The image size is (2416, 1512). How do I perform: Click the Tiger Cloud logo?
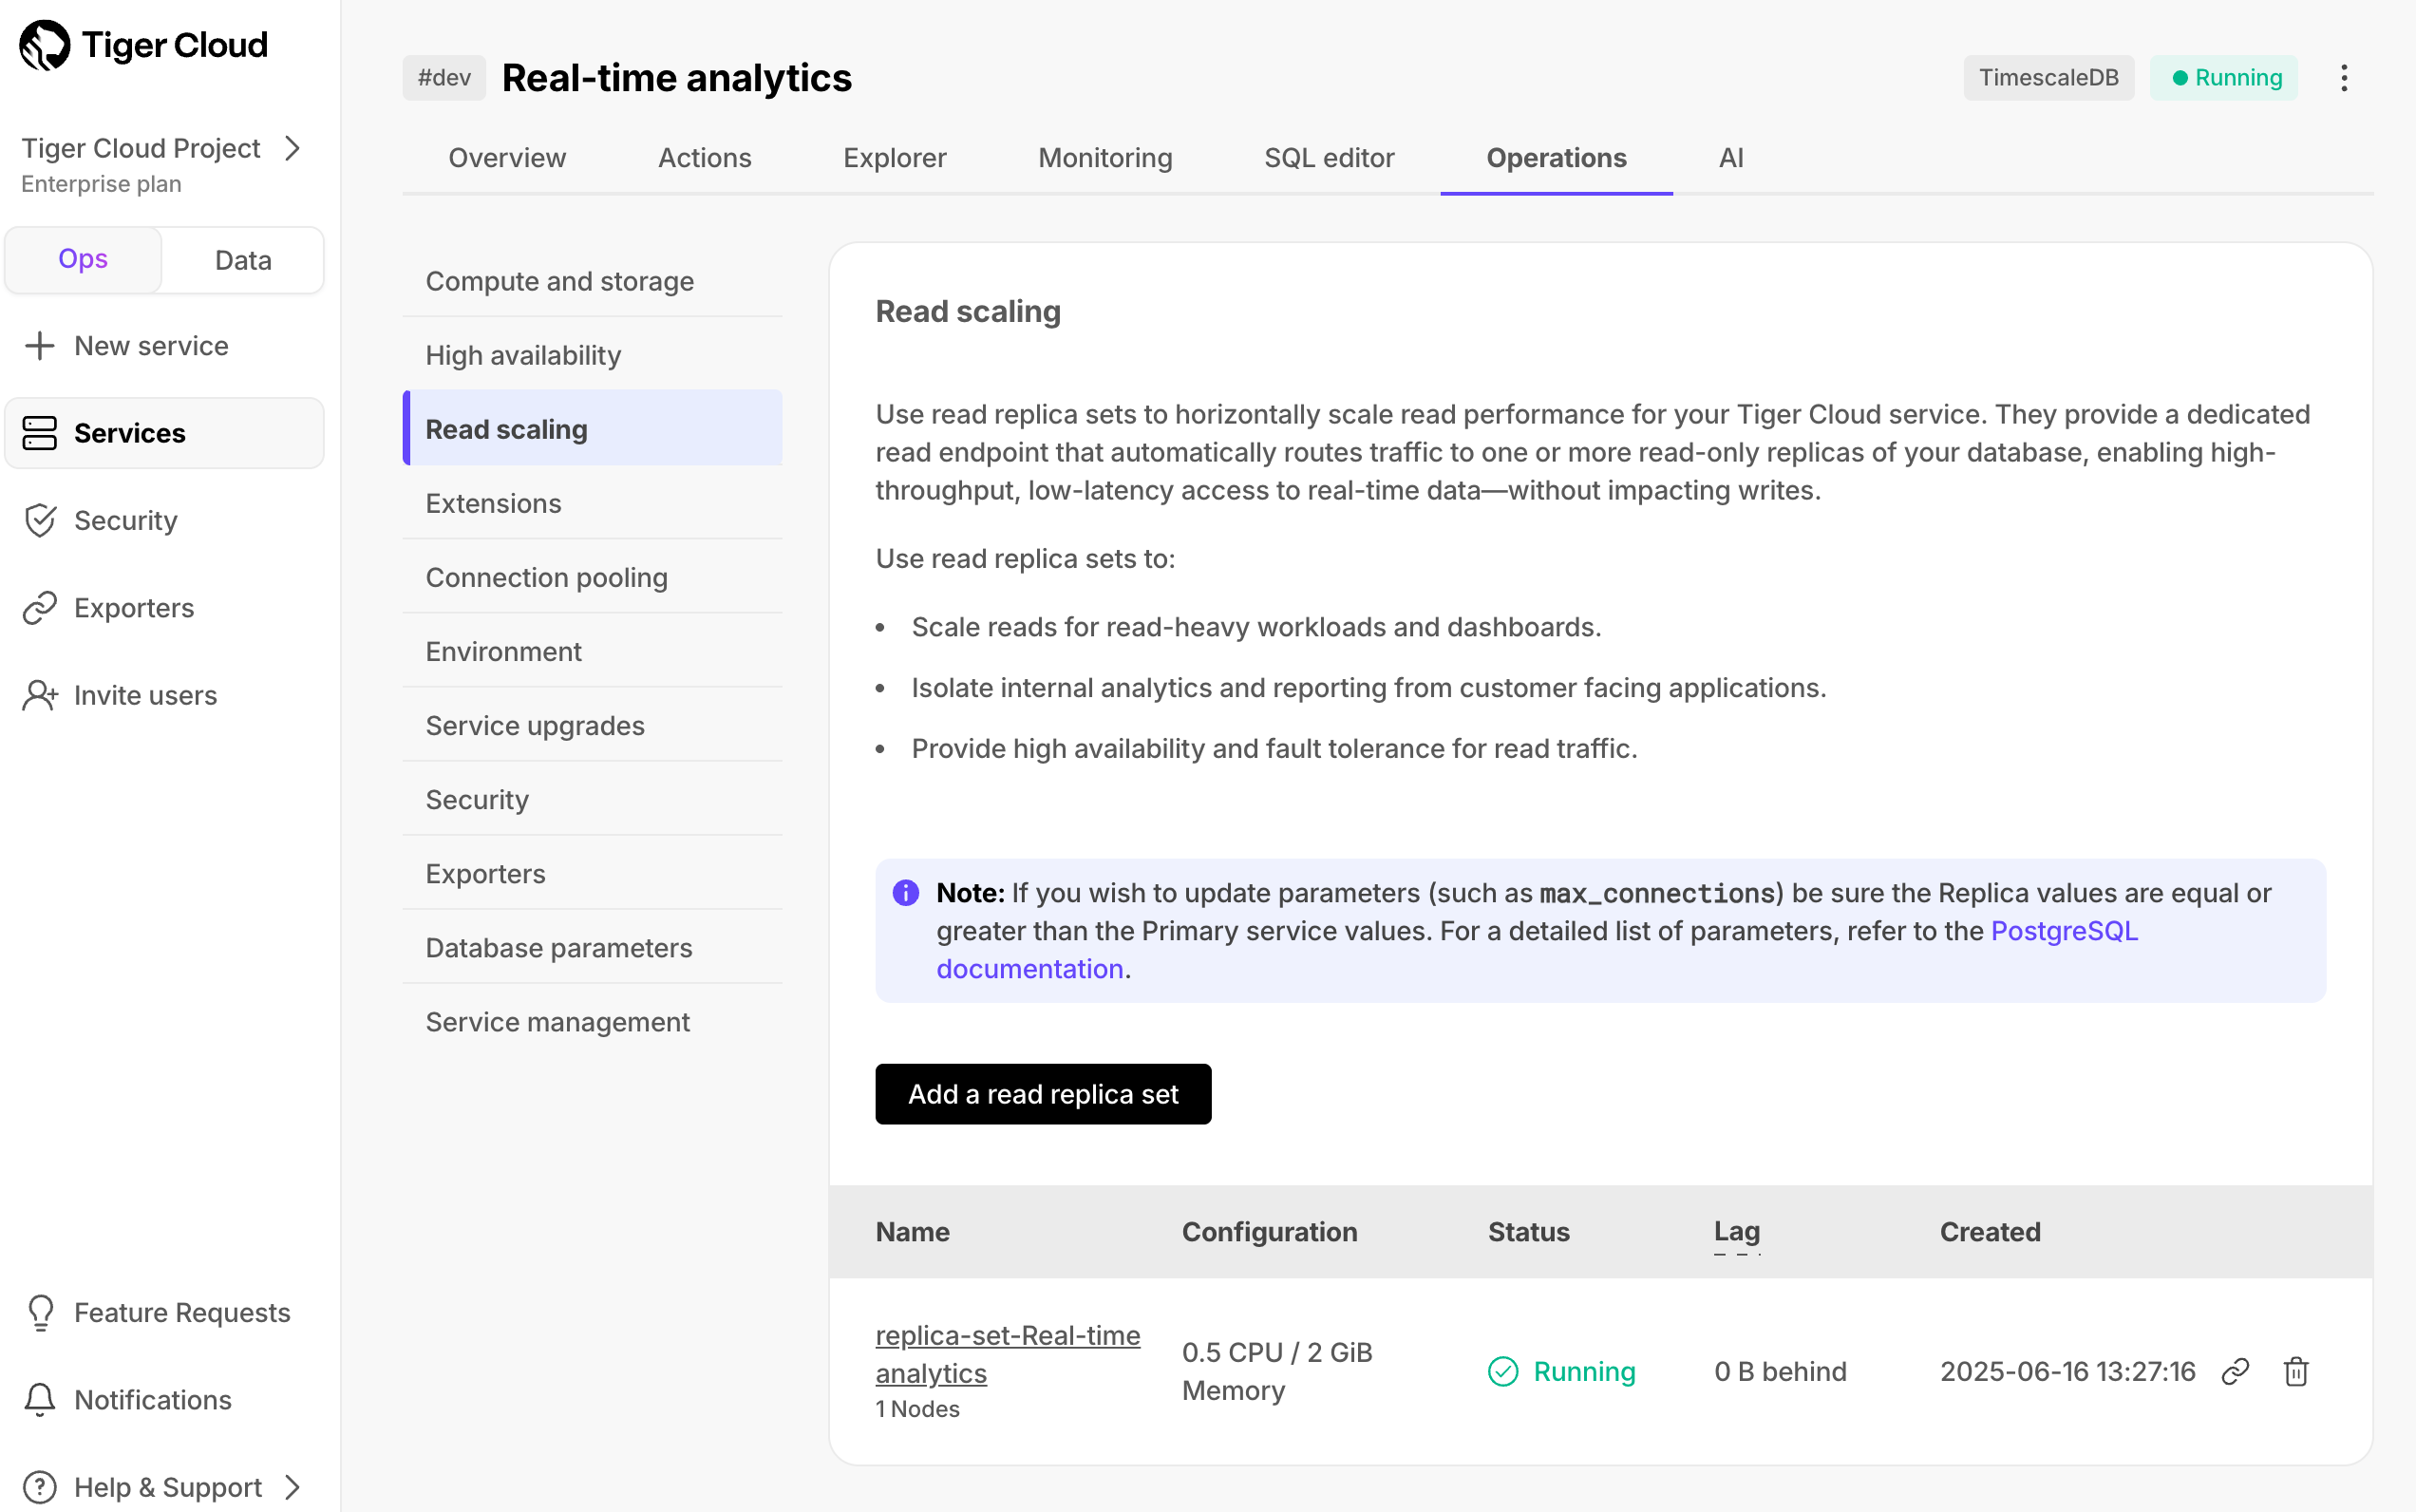tap(144, 45)
